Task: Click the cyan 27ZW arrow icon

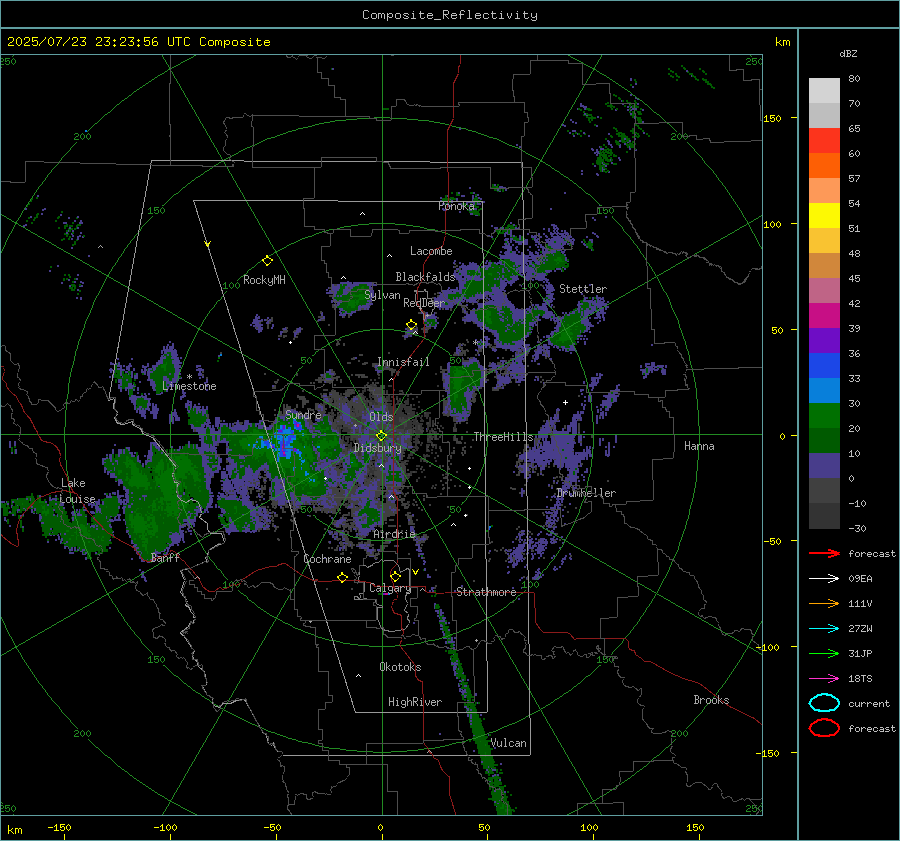Action: click(x=824, y=629)
